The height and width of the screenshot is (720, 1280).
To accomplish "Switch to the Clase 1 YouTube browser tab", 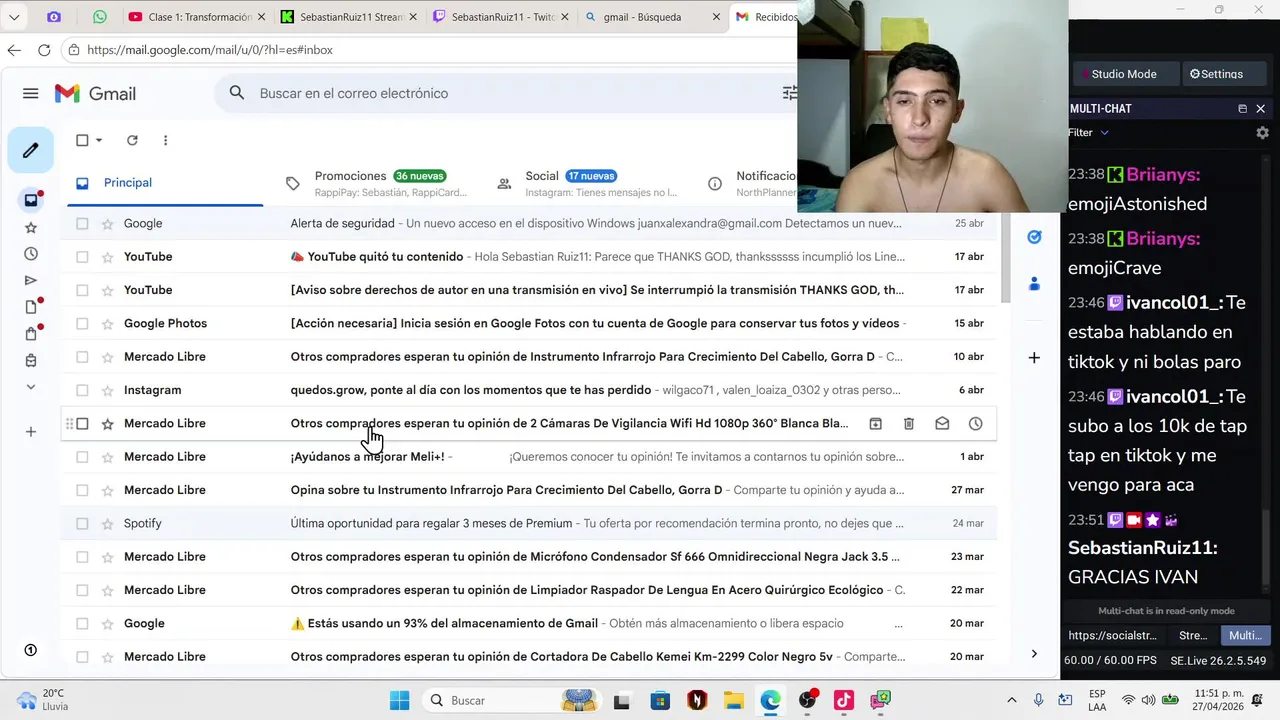I will (197, 17).
